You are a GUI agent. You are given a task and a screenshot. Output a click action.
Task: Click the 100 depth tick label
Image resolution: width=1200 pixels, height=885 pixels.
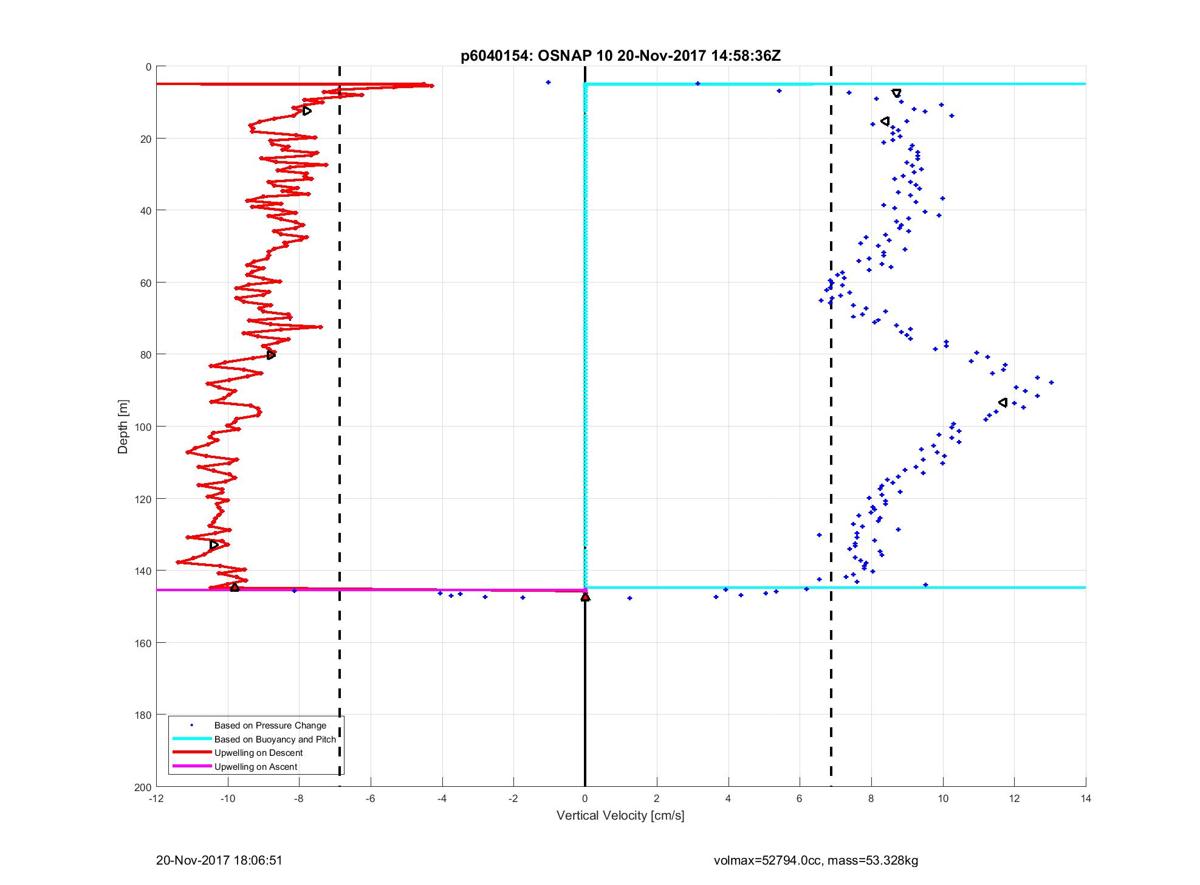pyautogui.click(x=141, y=427)
